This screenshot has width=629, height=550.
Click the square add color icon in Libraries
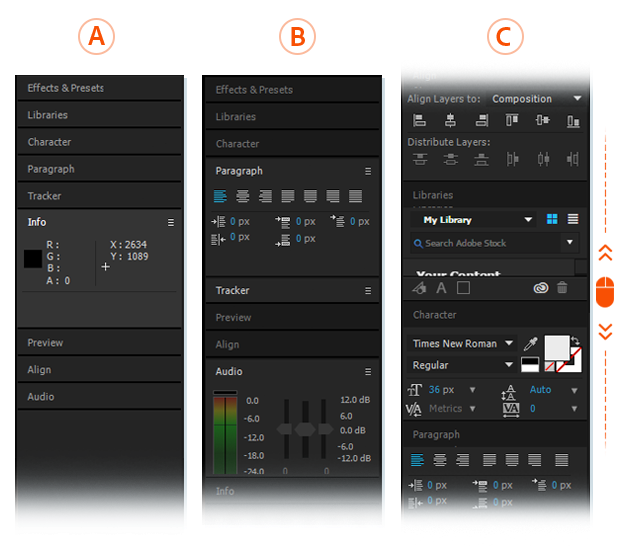coord(463,288)
